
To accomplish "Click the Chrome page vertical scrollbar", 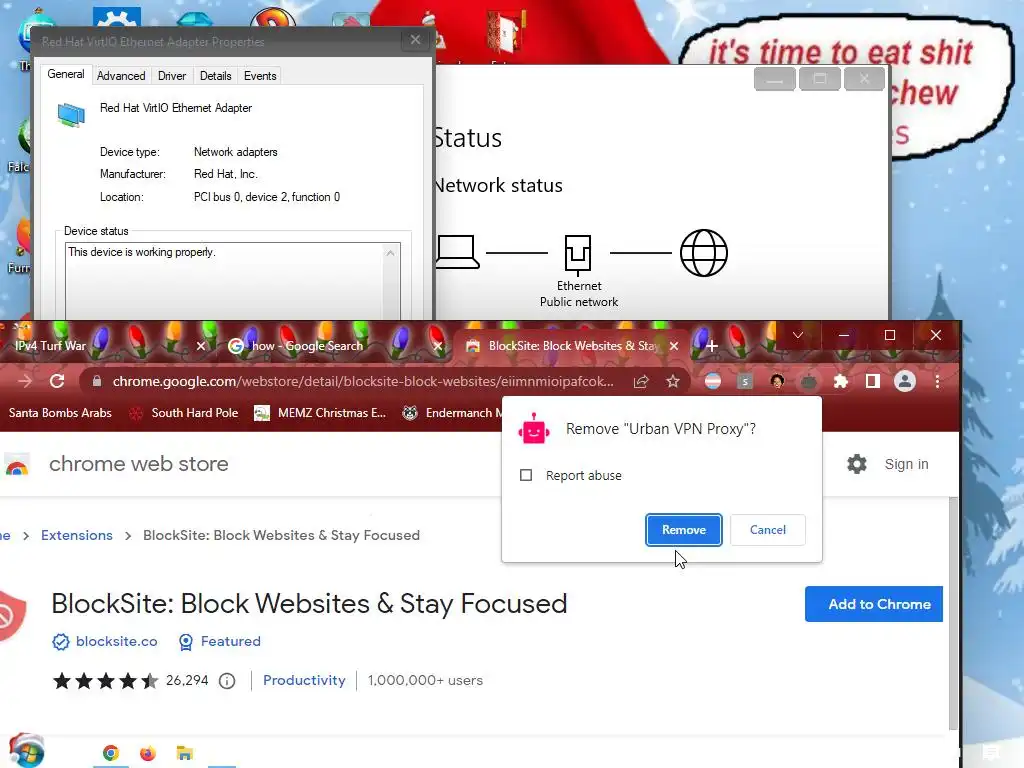I will pos(953,614).
